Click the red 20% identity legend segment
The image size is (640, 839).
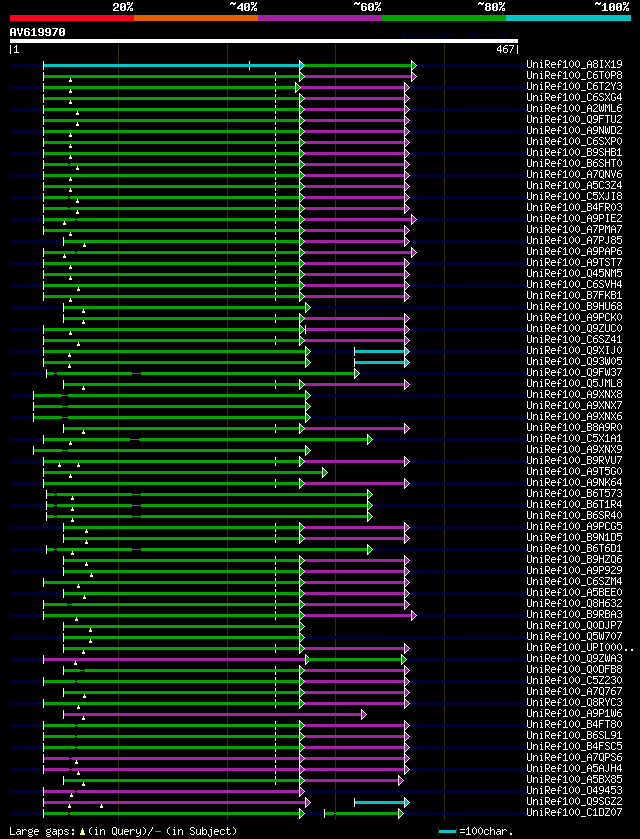click(72, 18)
